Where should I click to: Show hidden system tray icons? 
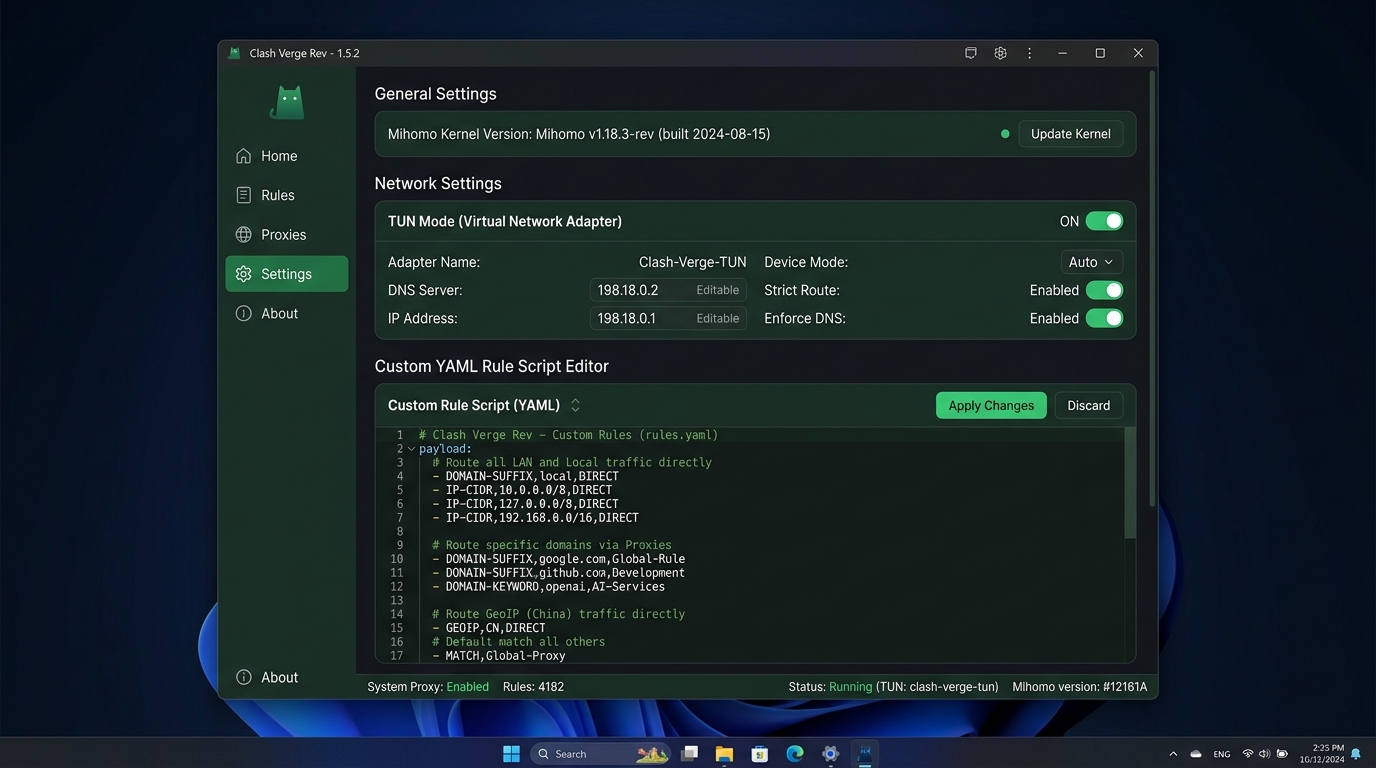(x=1173, y=754)
